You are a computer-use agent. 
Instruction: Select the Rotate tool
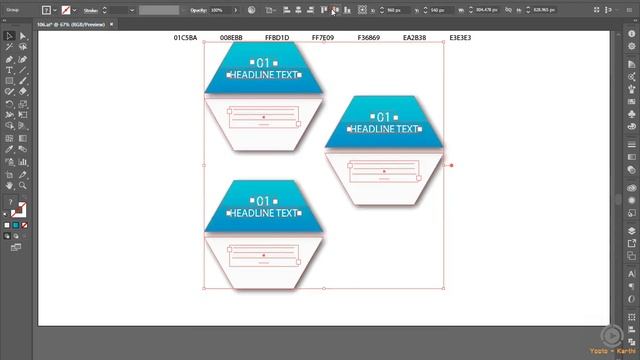9,104
